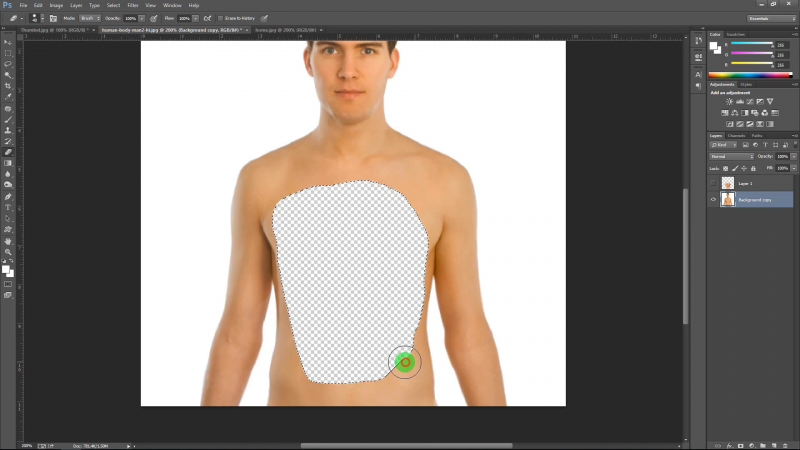Open the layer Opacity dropdown arrow

(x=793, y=157)
